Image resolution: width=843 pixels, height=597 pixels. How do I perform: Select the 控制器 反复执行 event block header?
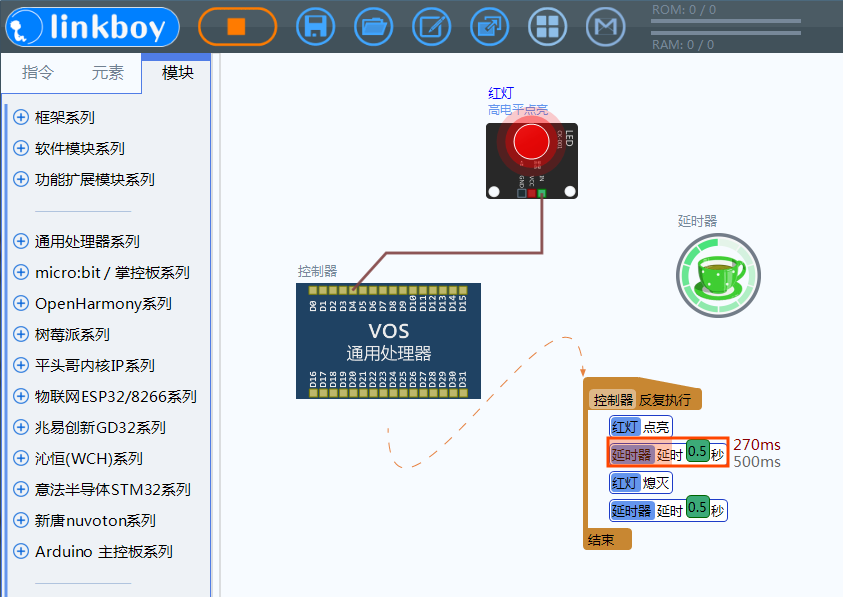click(x=642, y=400)
